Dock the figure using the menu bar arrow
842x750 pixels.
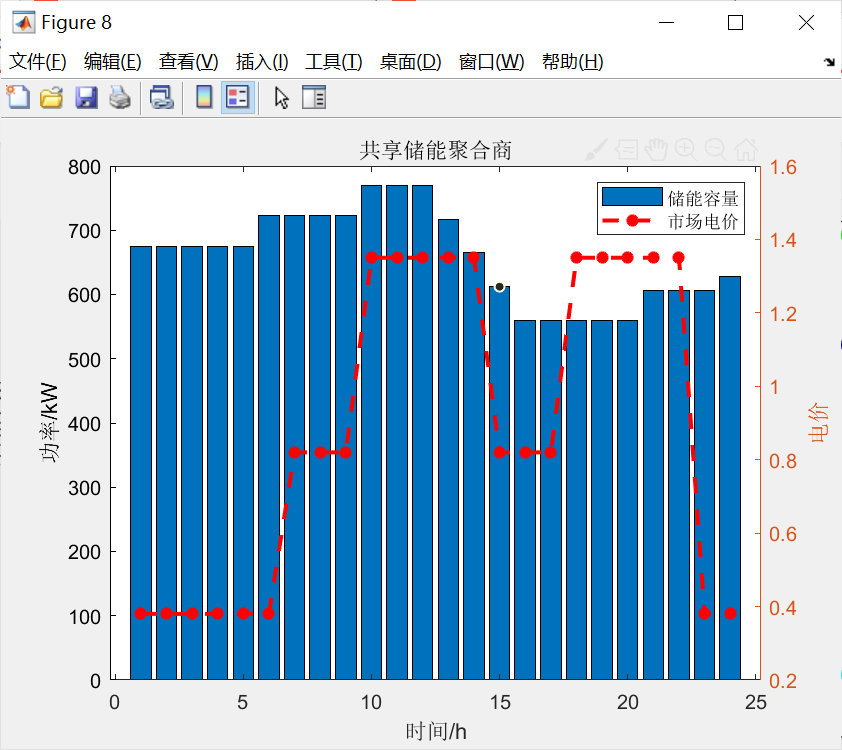click(x=829, y=62)
